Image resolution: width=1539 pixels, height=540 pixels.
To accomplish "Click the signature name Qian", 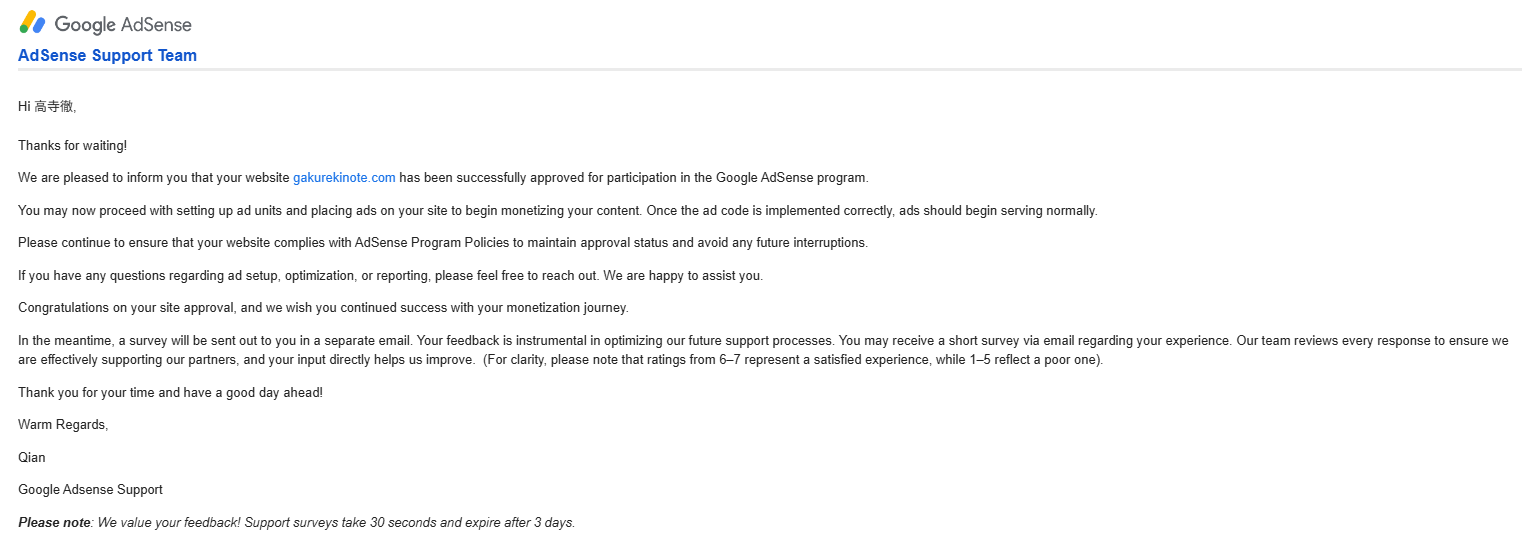I will (x=32, y=458).
